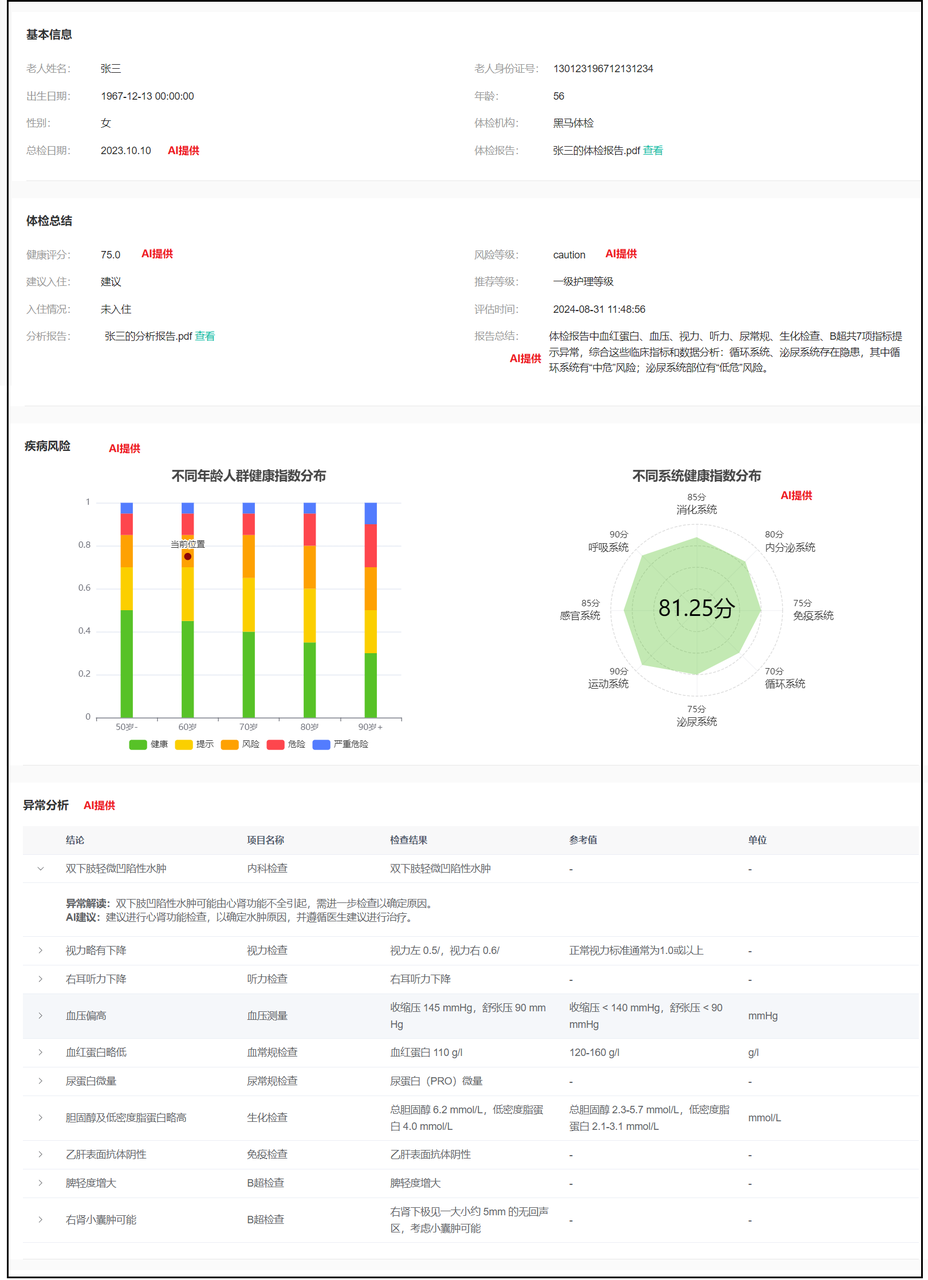Viewport: 928px width, 1280px height.
Task: Click the 泌尿系统 radar axis label
Action: click(696, 722)
